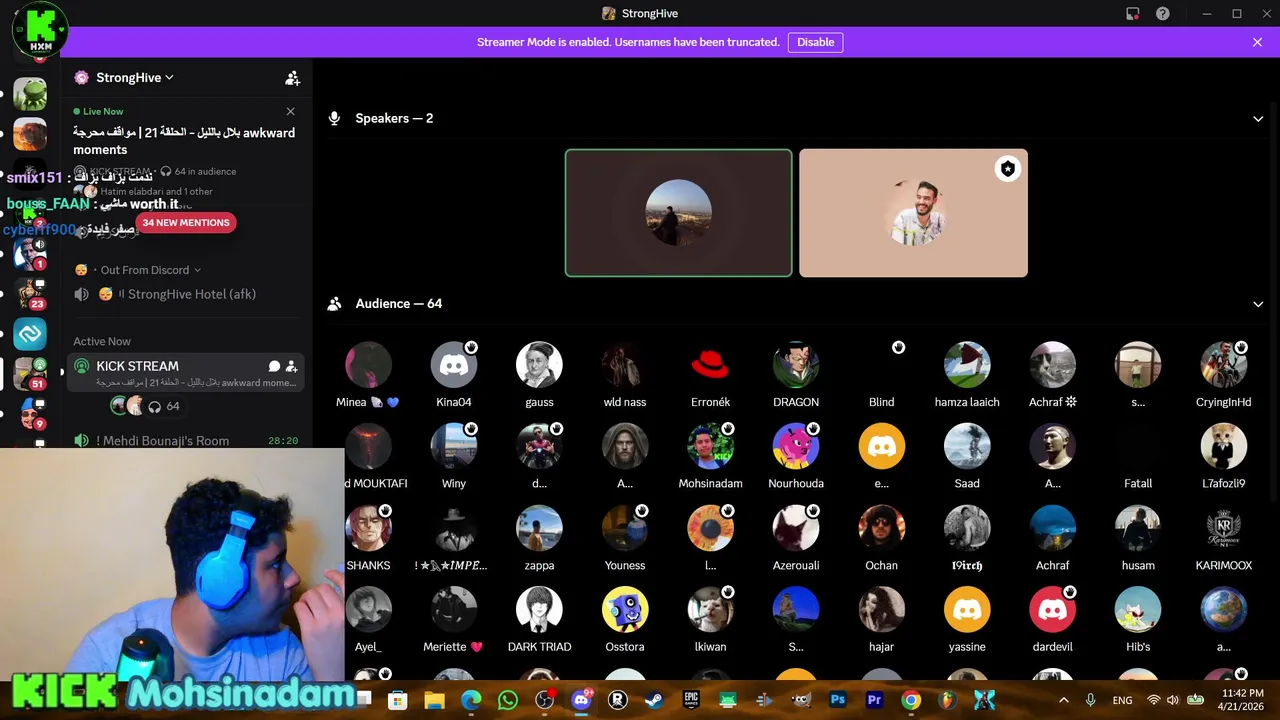
Task: Select the first speaker tile with green border
Action: pos(678,213)
